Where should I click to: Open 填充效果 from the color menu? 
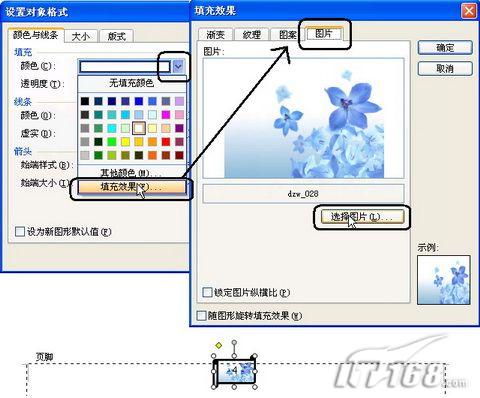131,187
